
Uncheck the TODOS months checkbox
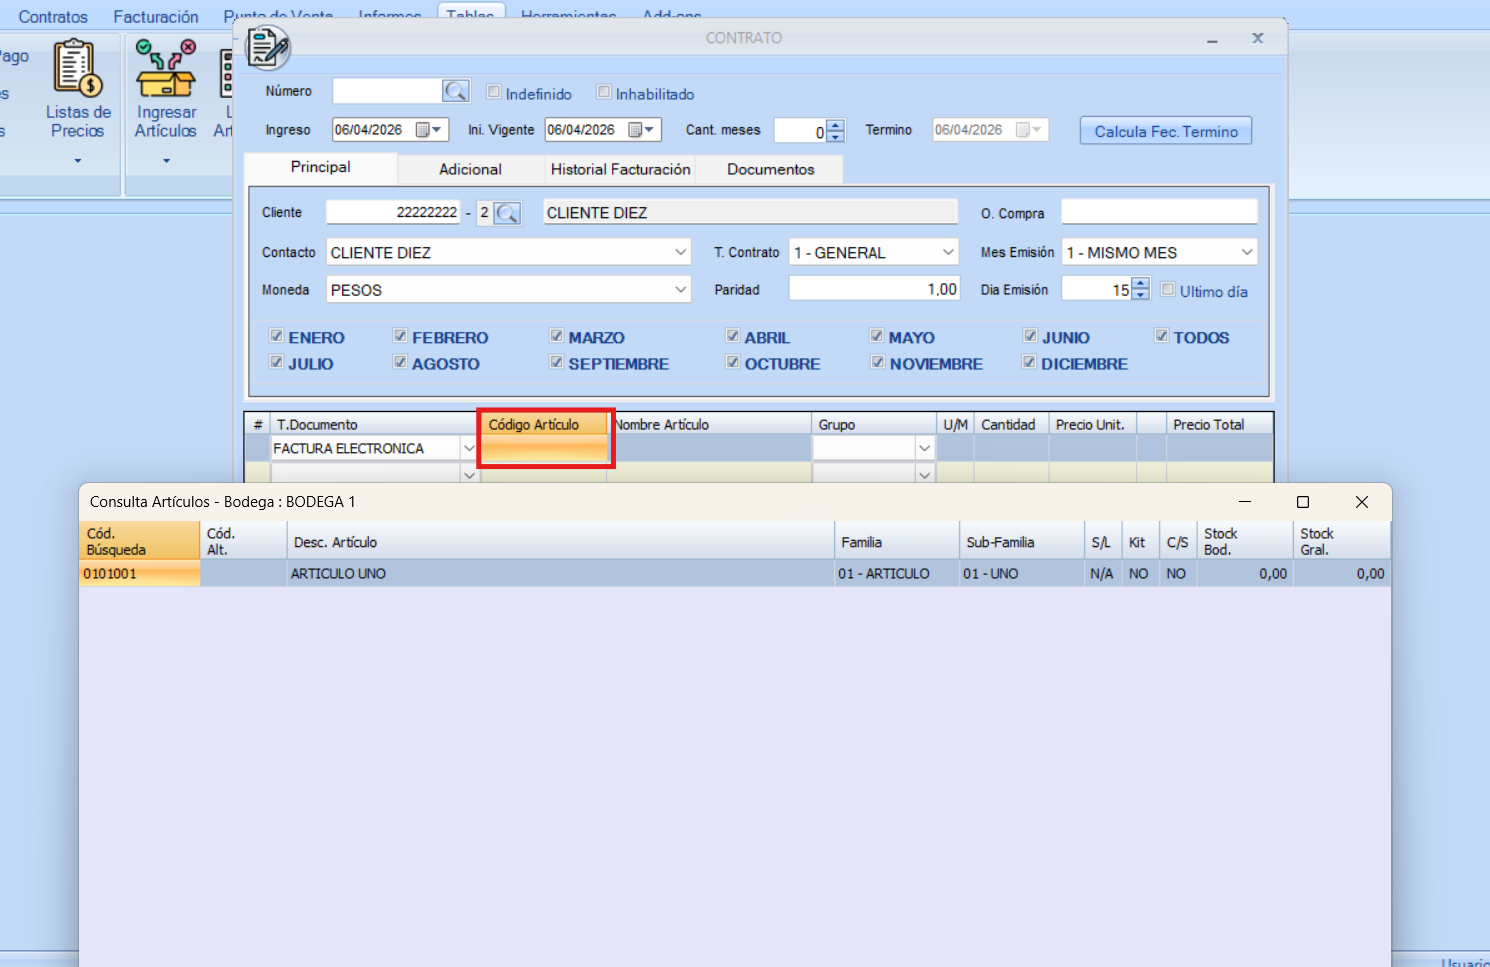click(x=1162, y=336)
